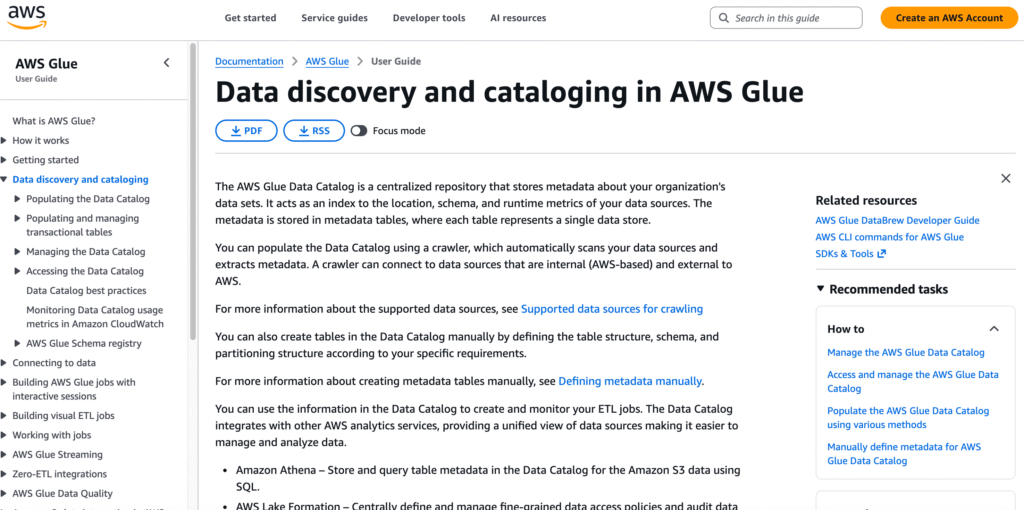Collapse the How to card chevron
Image resolution: width=1024 pixels, height=510 pixels.
[x=994, y=329]
